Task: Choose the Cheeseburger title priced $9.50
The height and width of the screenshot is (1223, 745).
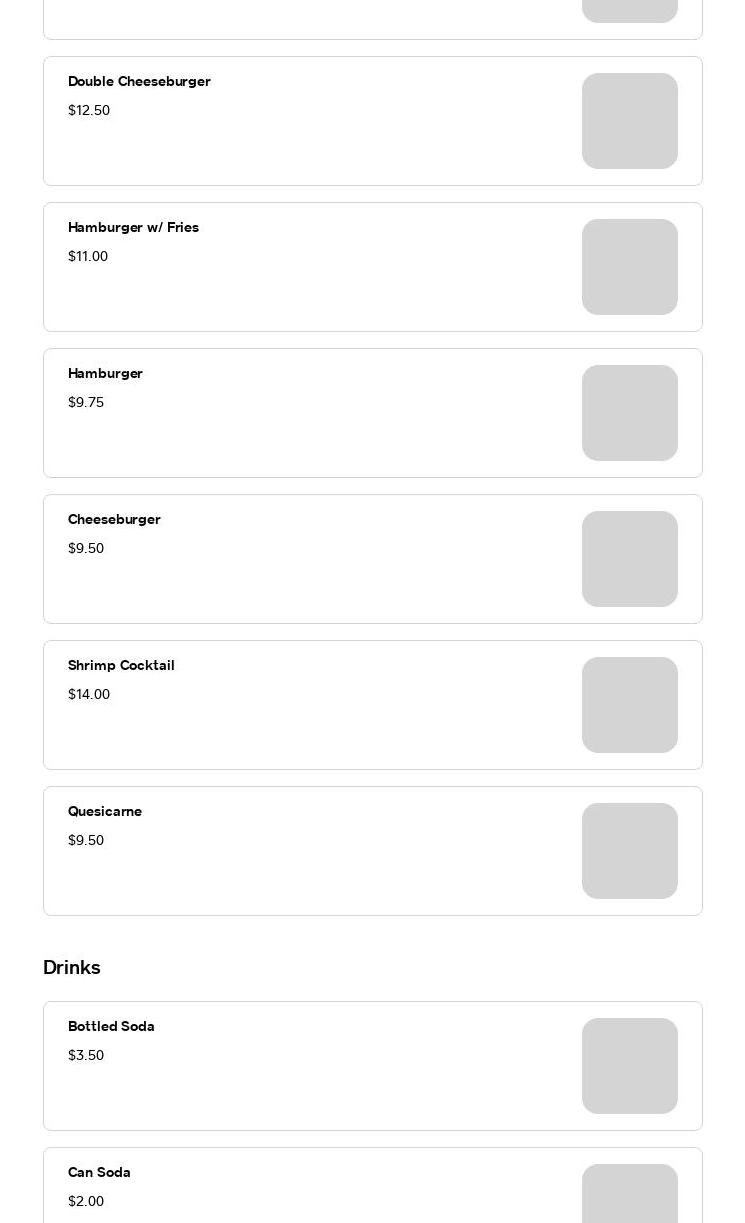Action: tap(114, 519)
